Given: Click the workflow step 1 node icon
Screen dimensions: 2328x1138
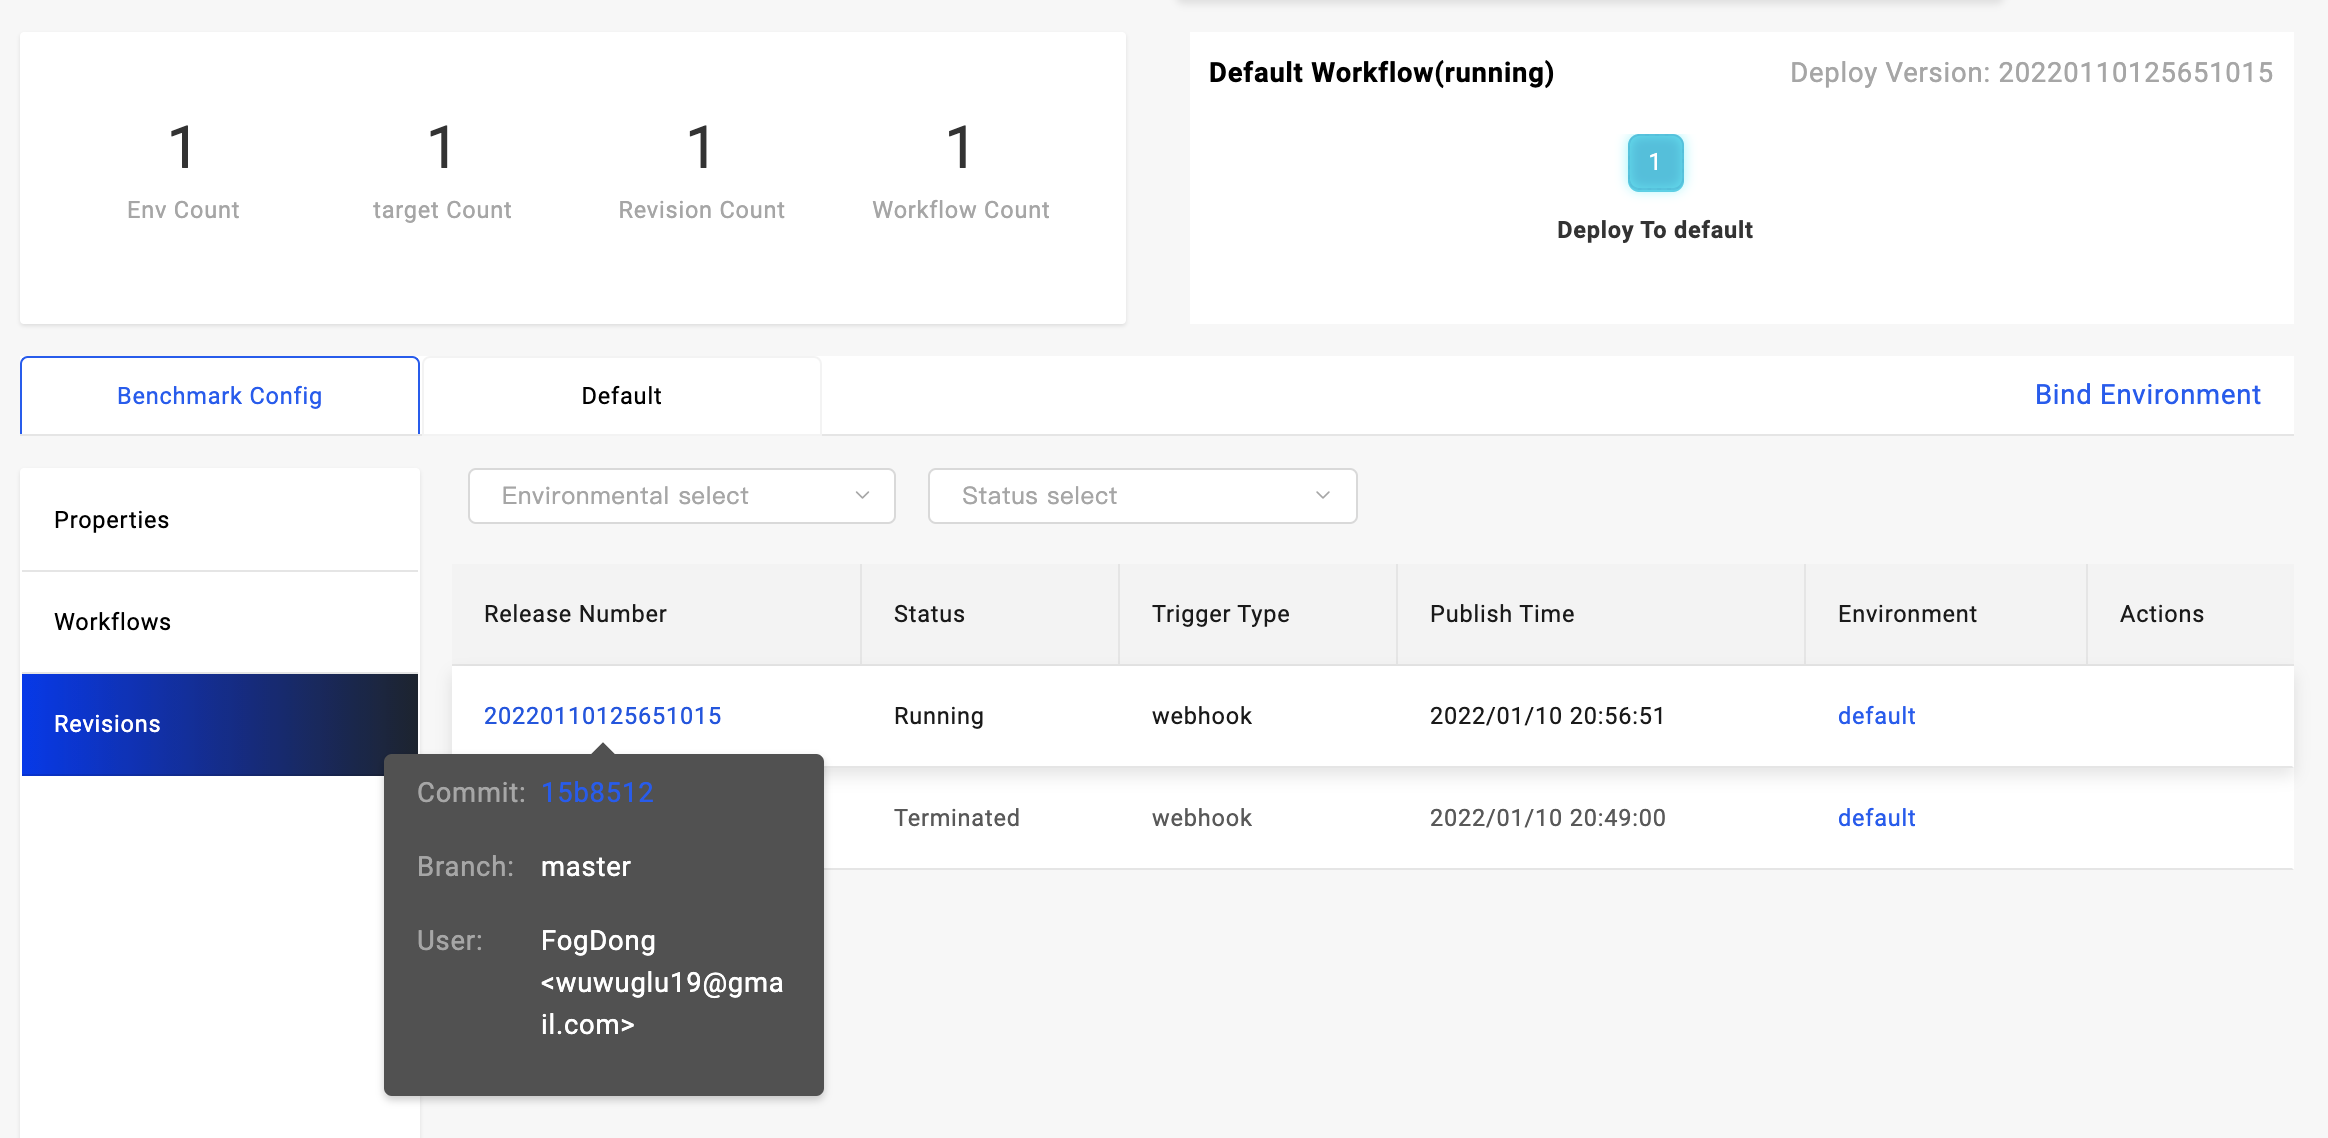Looking at the screenshot, I should (x=1655, y=162).
